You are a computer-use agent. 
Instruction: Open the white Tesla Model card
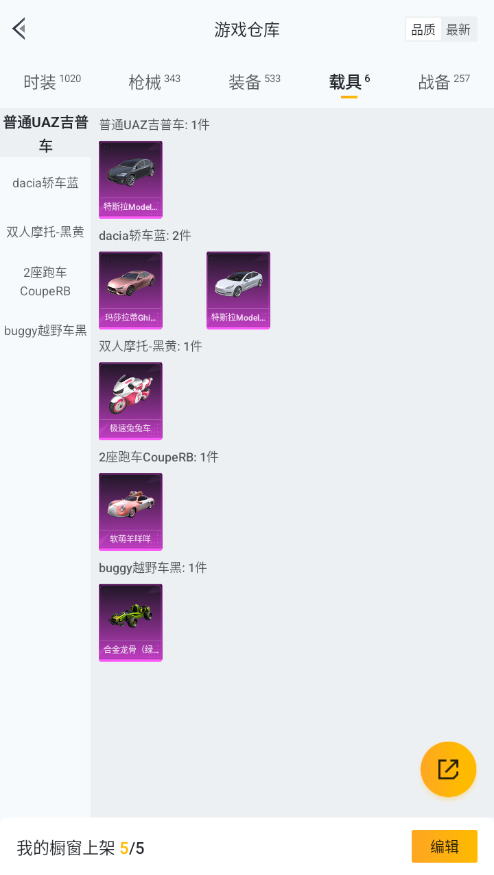pos(238,290)
